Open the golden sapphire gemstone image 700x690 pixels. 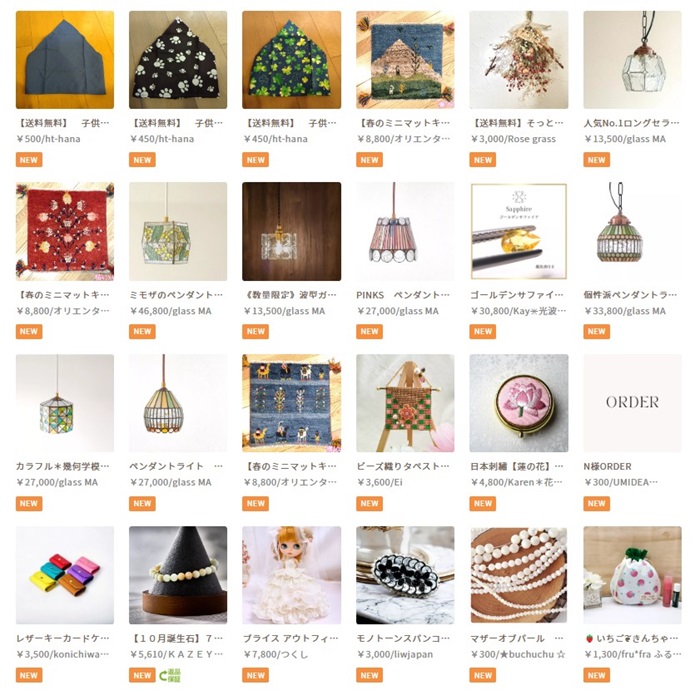tap(519, 231)
